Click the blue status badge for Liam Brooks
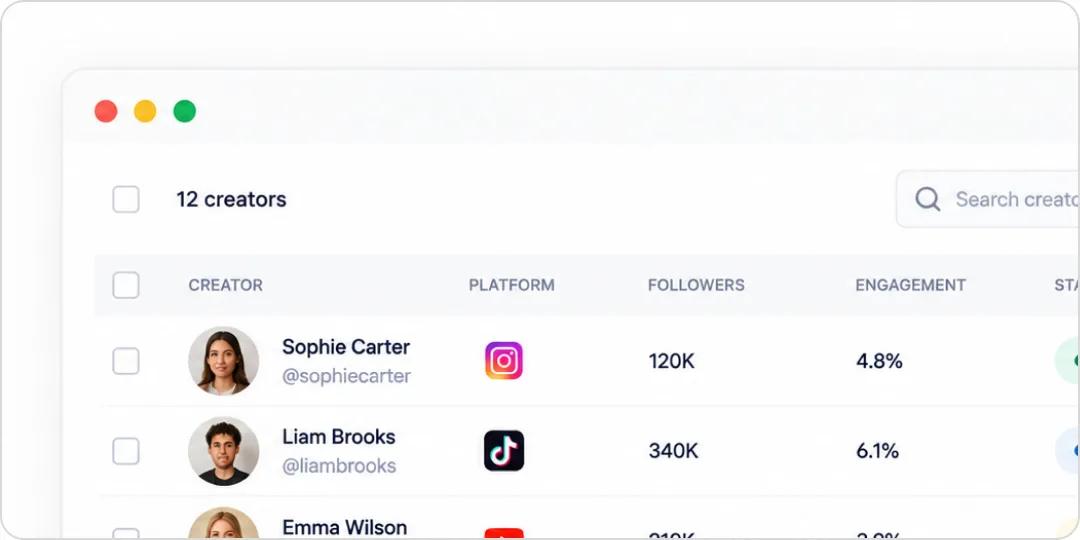The image size is (1080, 540). (1067, 450)
